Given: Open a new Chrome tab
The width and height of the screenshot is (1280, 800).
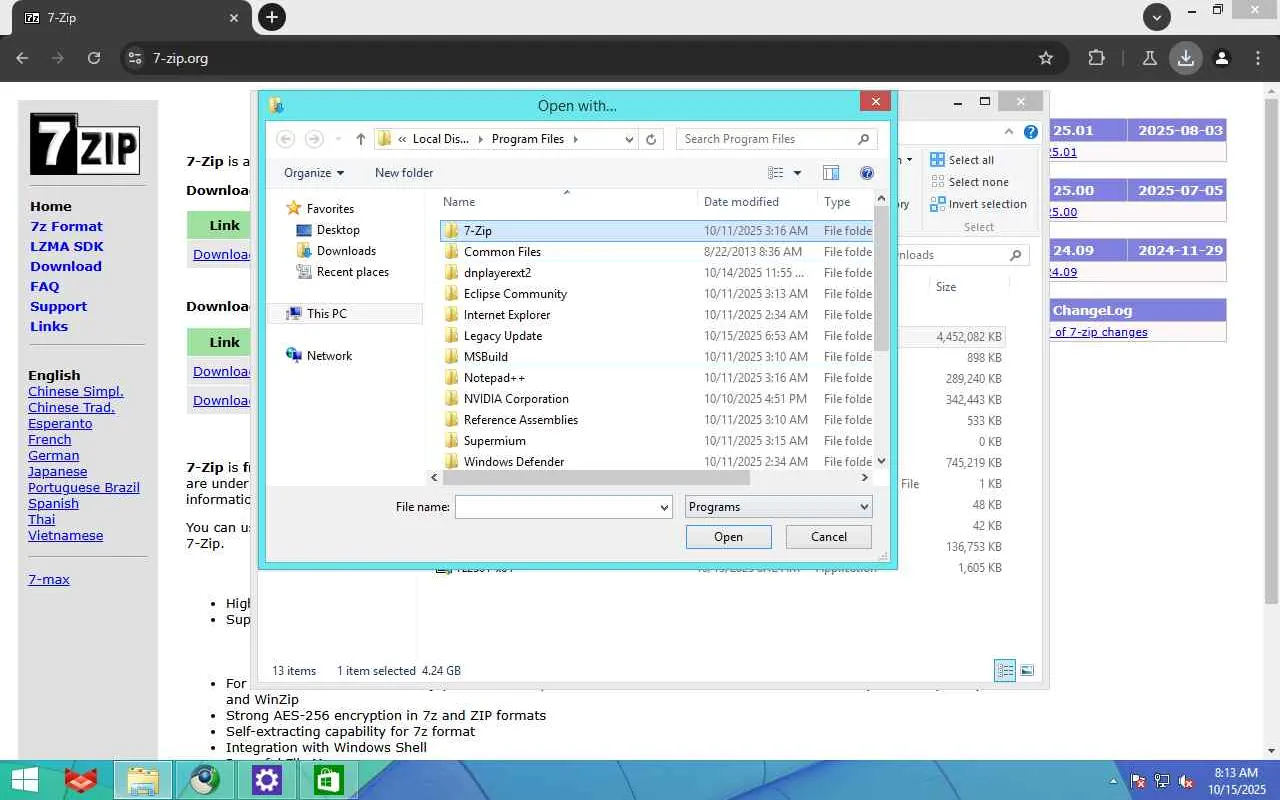Looking at the screenshot, I should 272,17.
